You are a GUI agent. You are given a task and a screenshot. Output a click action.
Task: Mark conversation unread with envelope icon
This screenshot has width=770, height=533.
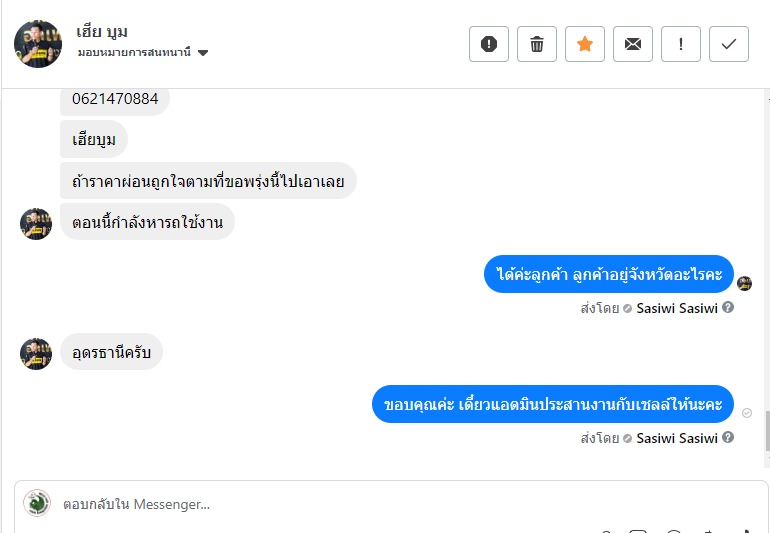[633, 44]
